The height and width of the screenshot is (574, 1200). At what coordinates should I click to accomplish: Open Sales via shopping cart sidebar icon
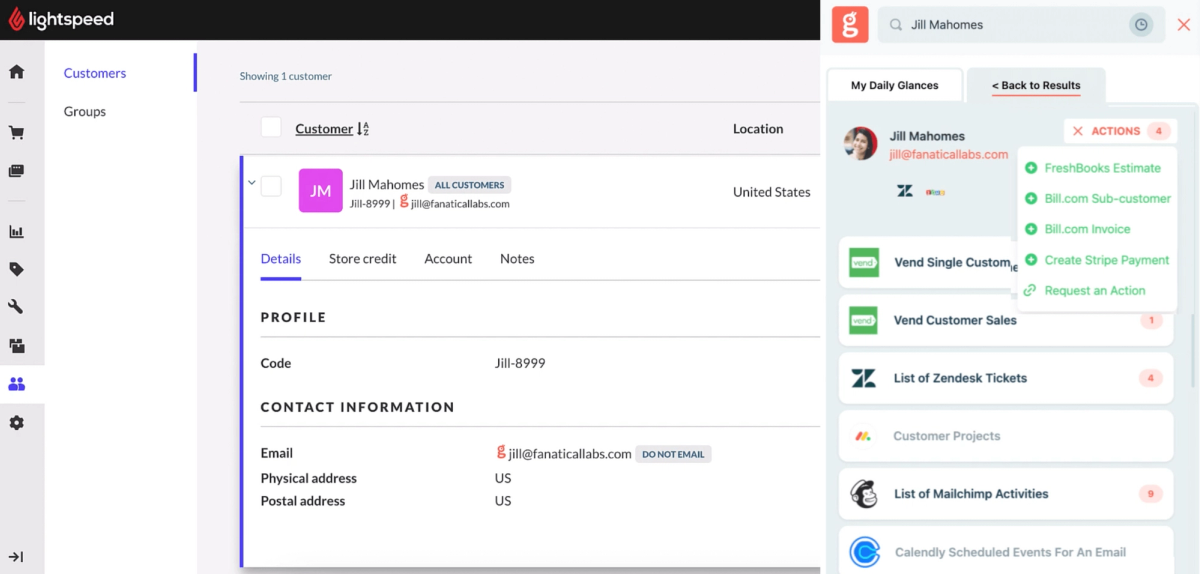[x=16, y=132]
